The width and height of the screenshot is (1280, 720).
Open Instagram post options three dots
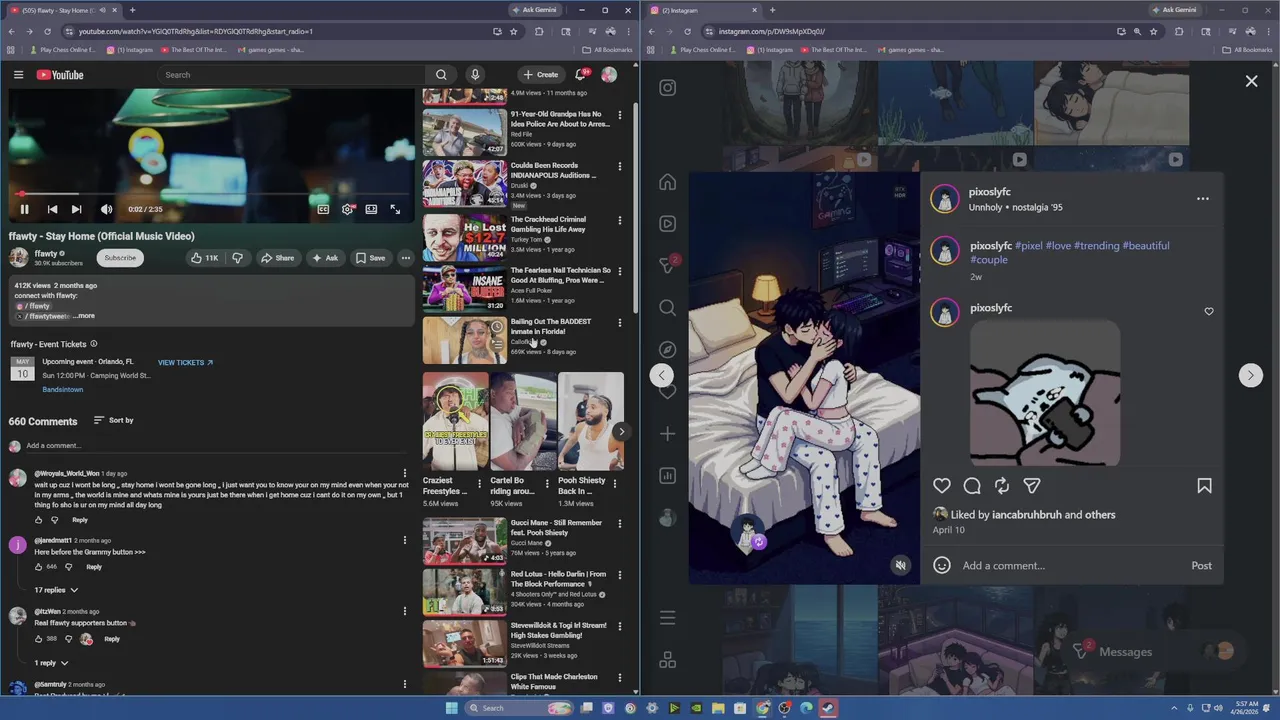[1203, 199]
